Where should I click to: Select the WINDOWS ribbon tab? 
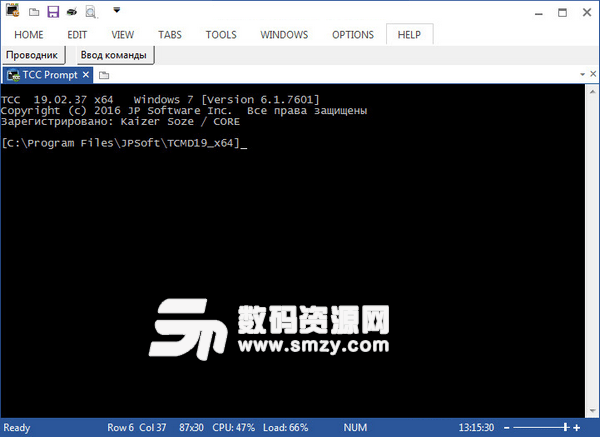(x=284, y=35)
